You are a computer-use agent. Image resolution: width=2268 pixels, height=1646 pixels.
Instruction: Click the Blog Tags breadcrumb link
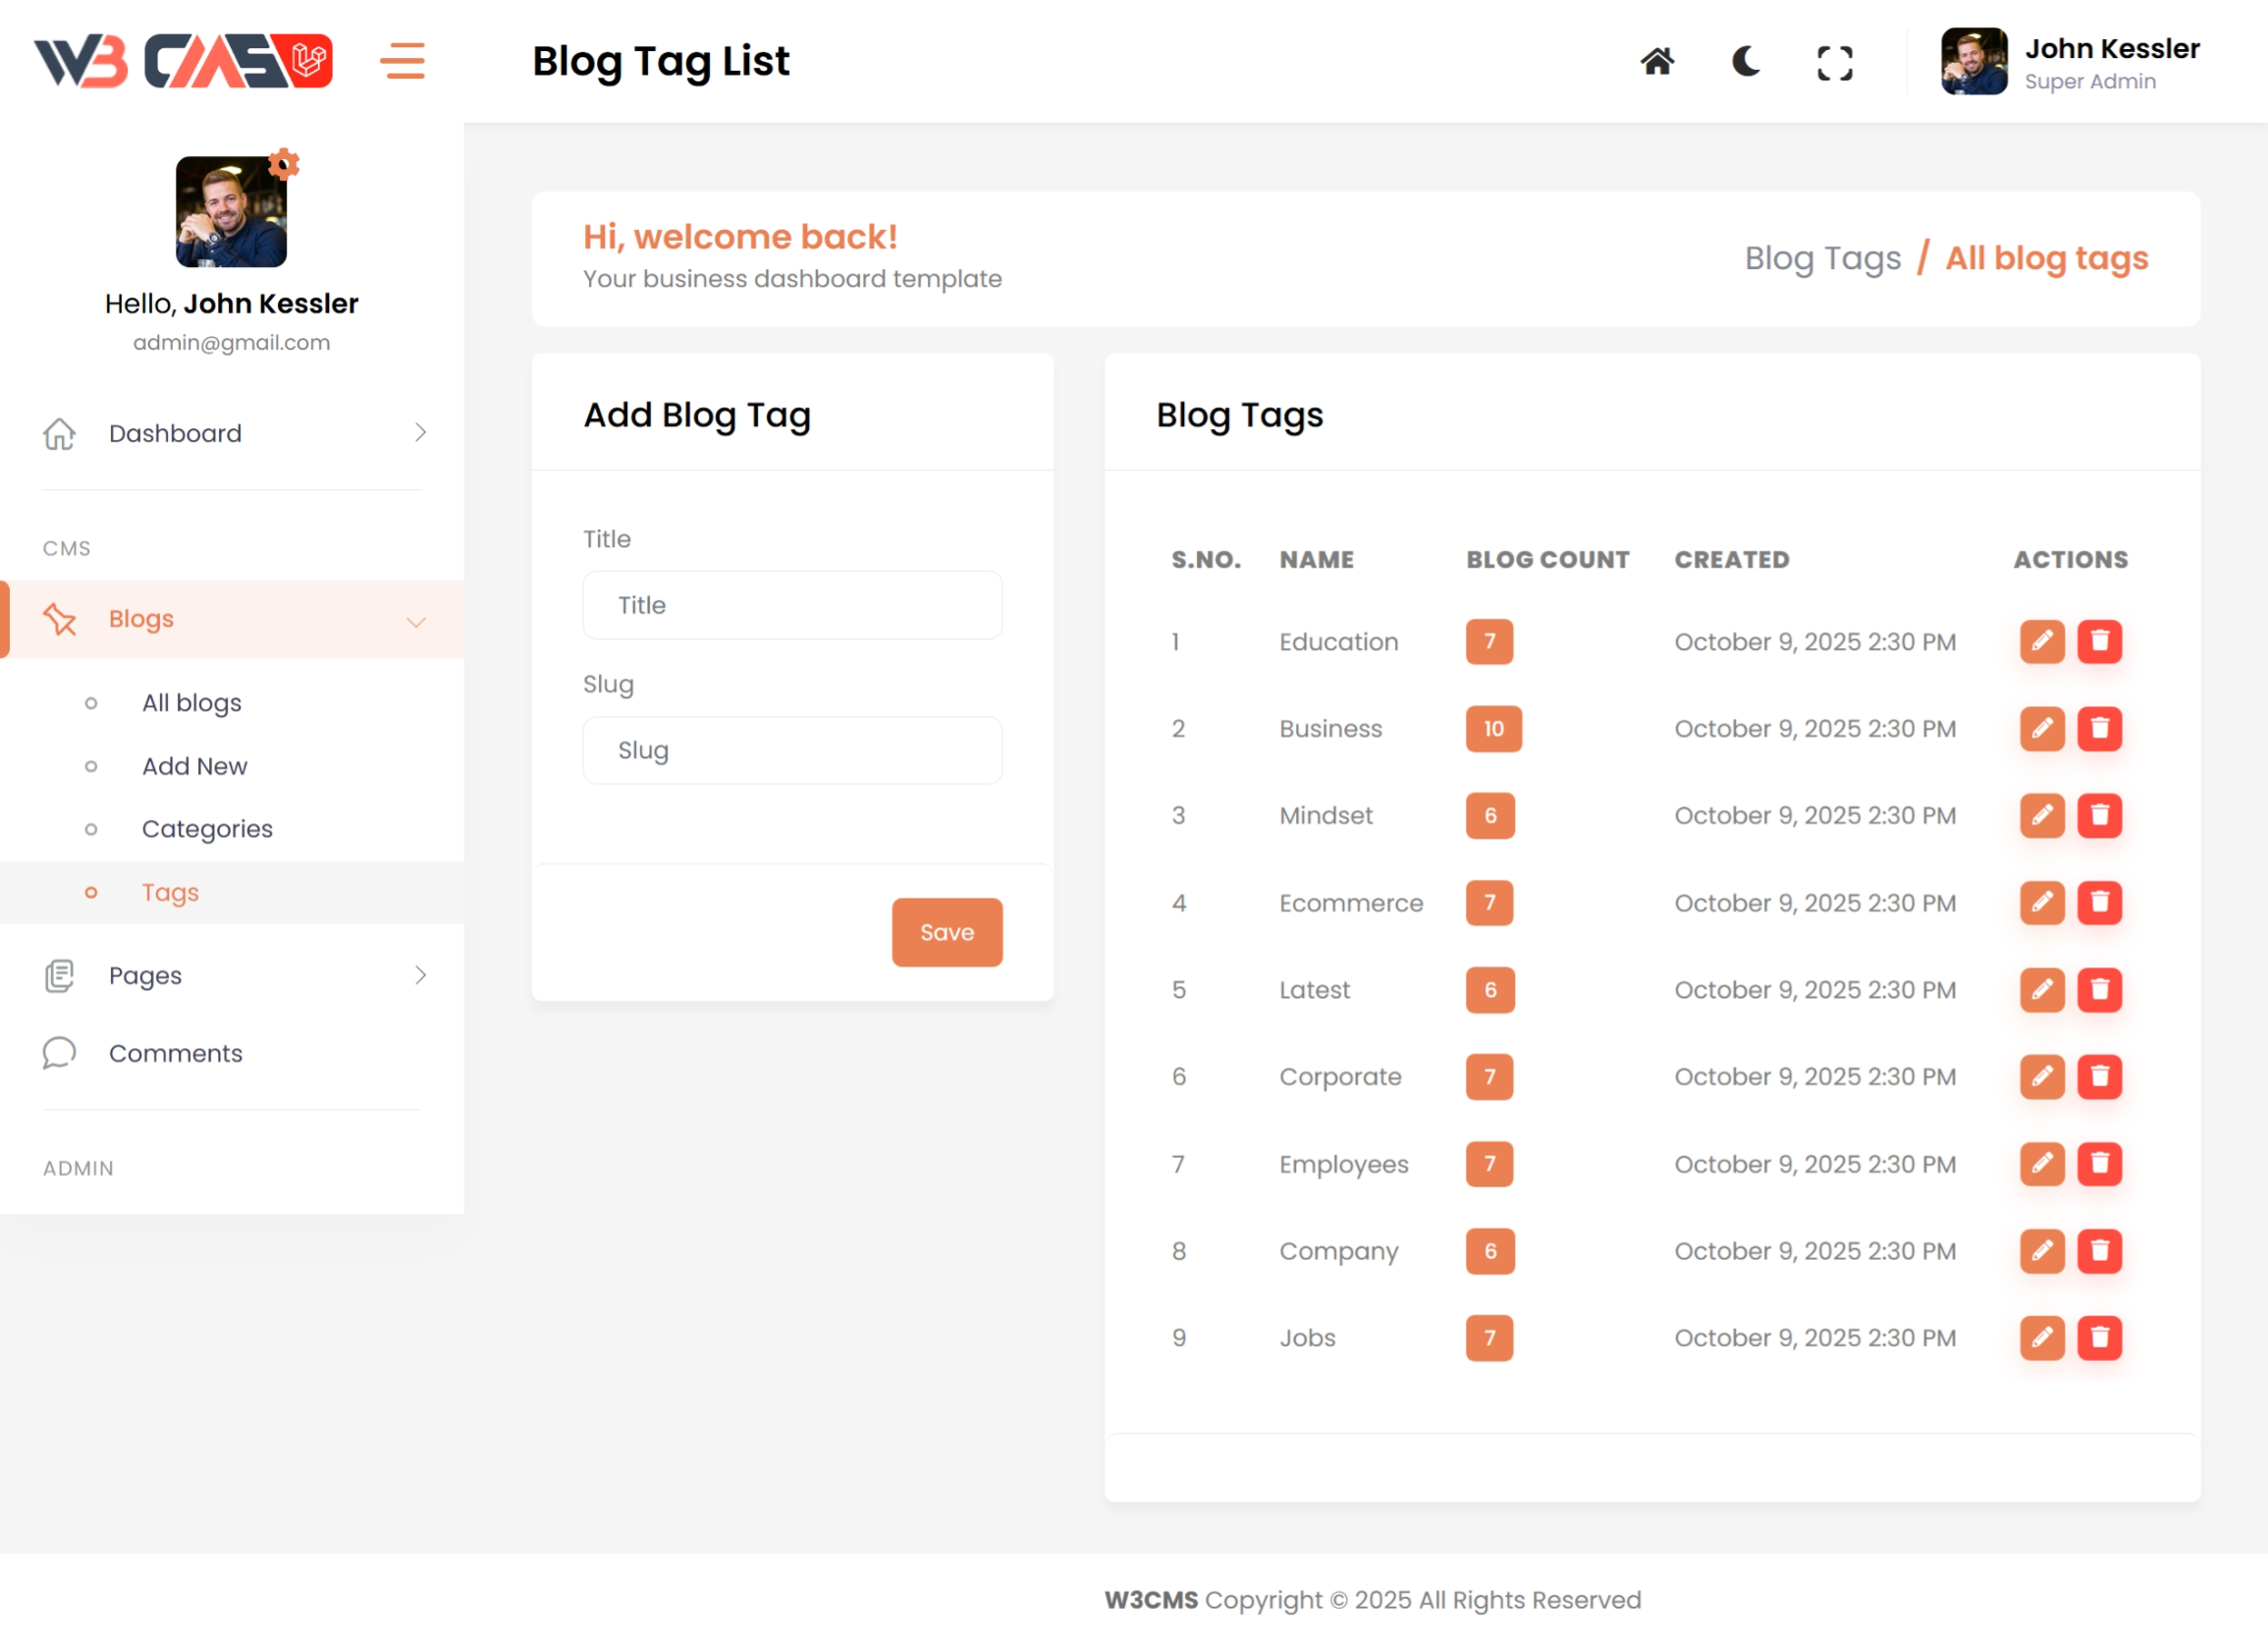pyautogui.click(x=1822, y=258)
